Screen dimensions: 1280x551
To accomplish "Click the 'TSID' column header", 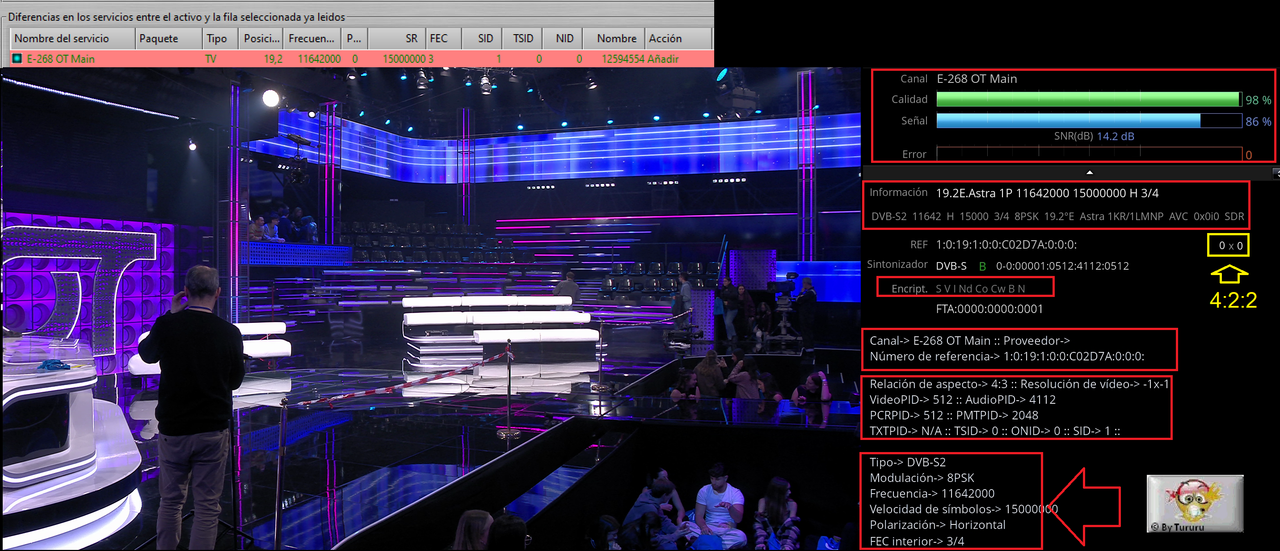I will click(x=522, y=38).
